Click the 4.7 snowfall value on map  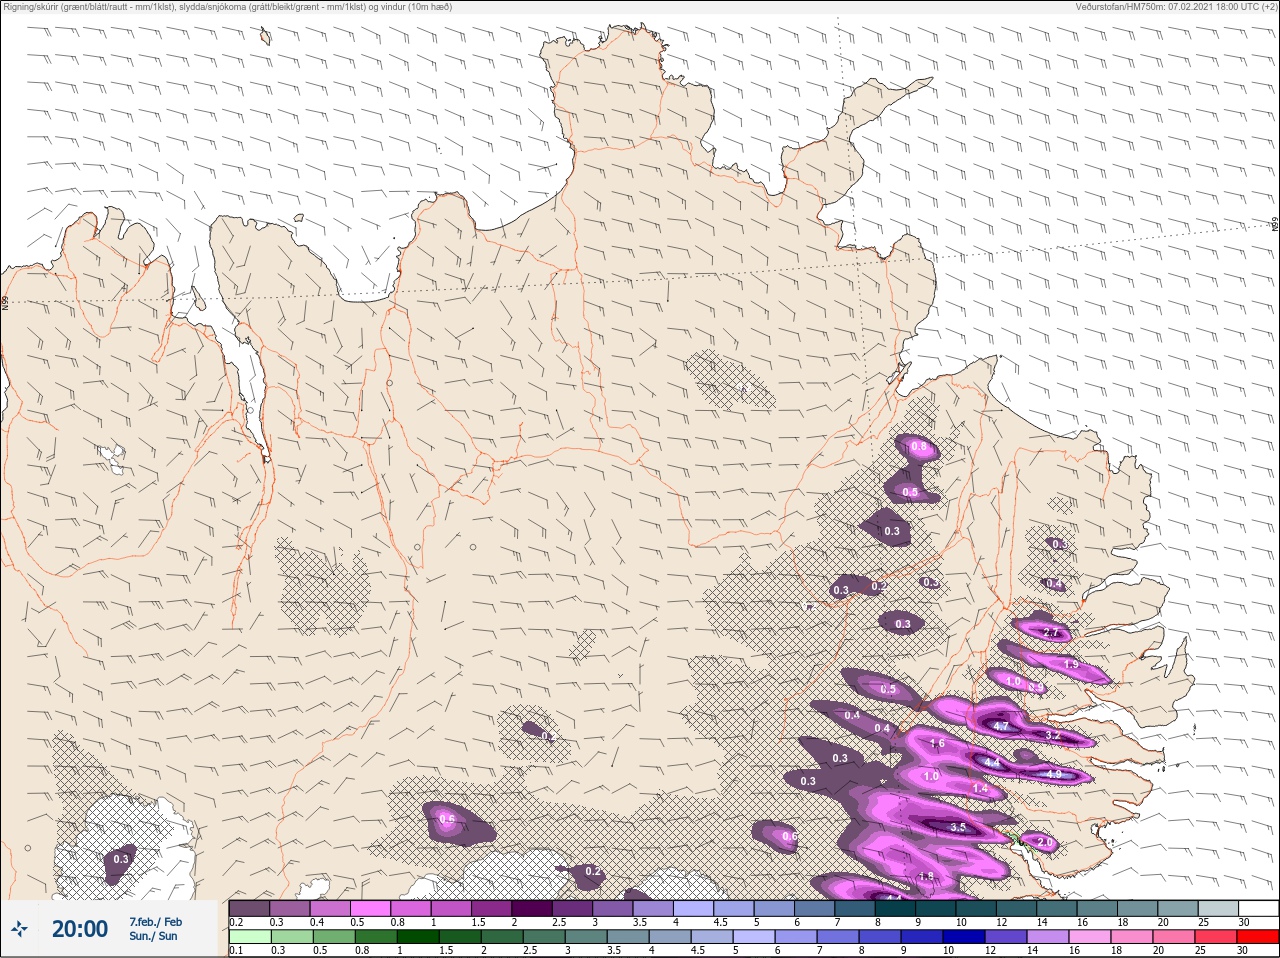pyautogui.click(x=1001, y=726)
